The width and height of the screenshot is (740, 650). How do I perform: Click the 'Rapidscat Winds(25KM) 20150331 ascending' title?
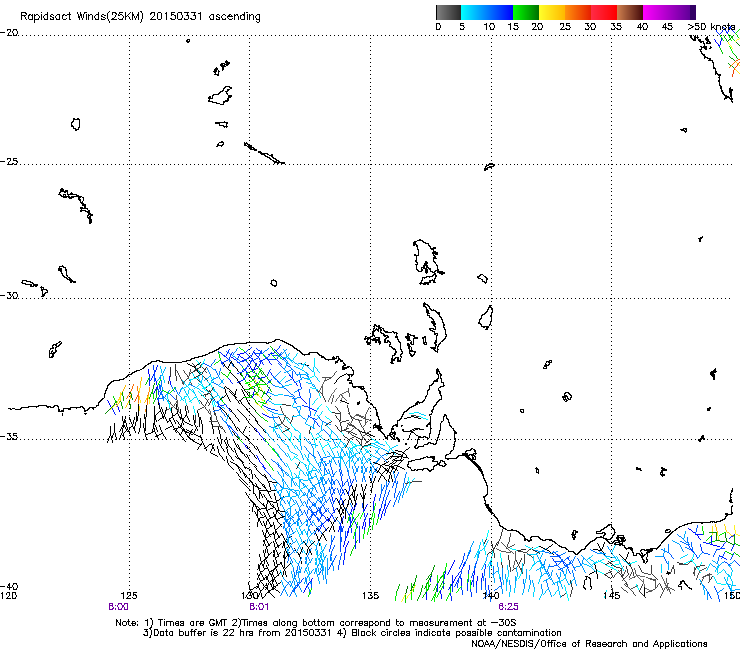pyautogui.click(x=140, y=17)
